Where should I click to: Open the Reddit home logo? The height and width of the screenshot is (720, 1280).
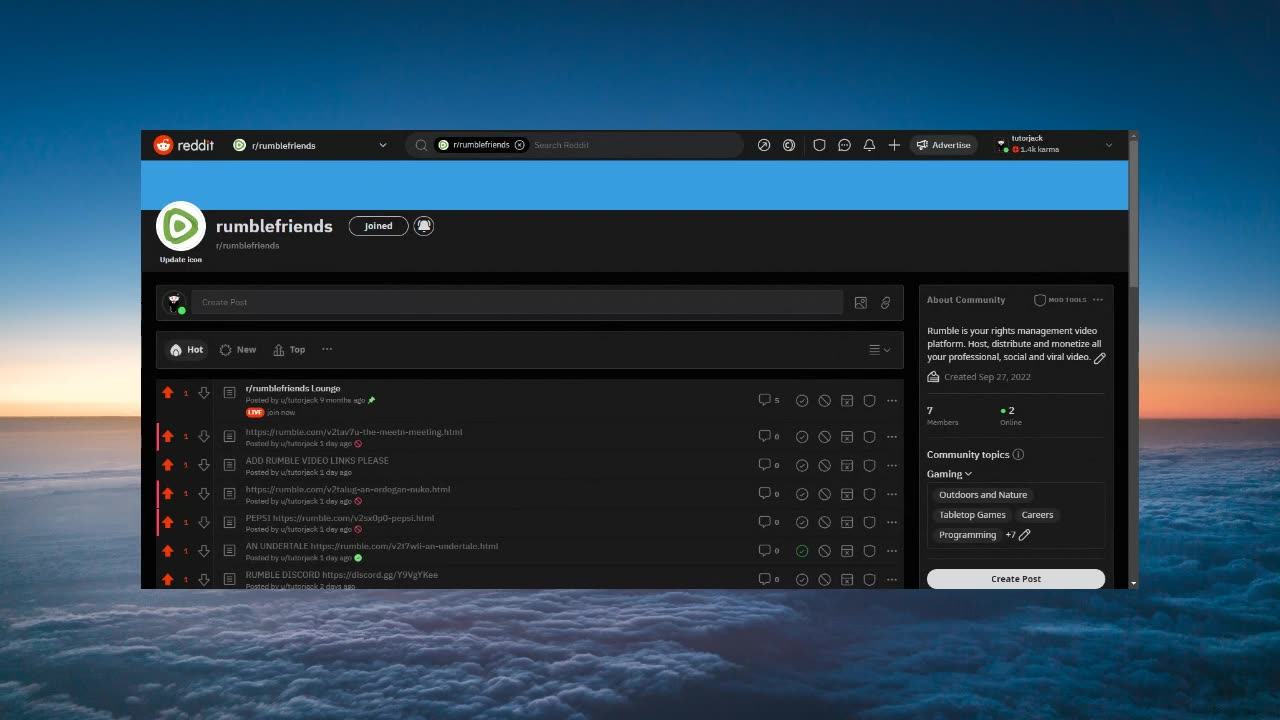(x=183, y=145)
